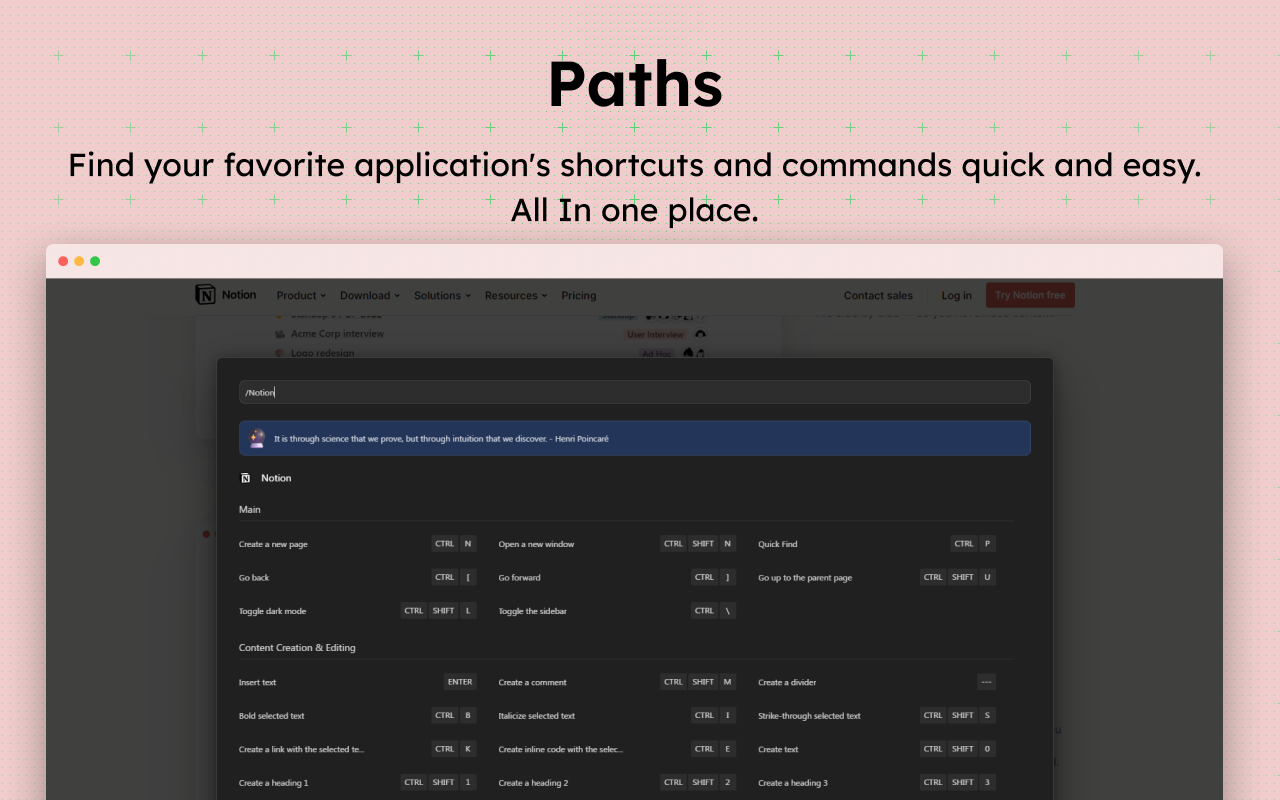The image size is (1280, 800).
Task: Go to the Pricing page
Action: 579,296
